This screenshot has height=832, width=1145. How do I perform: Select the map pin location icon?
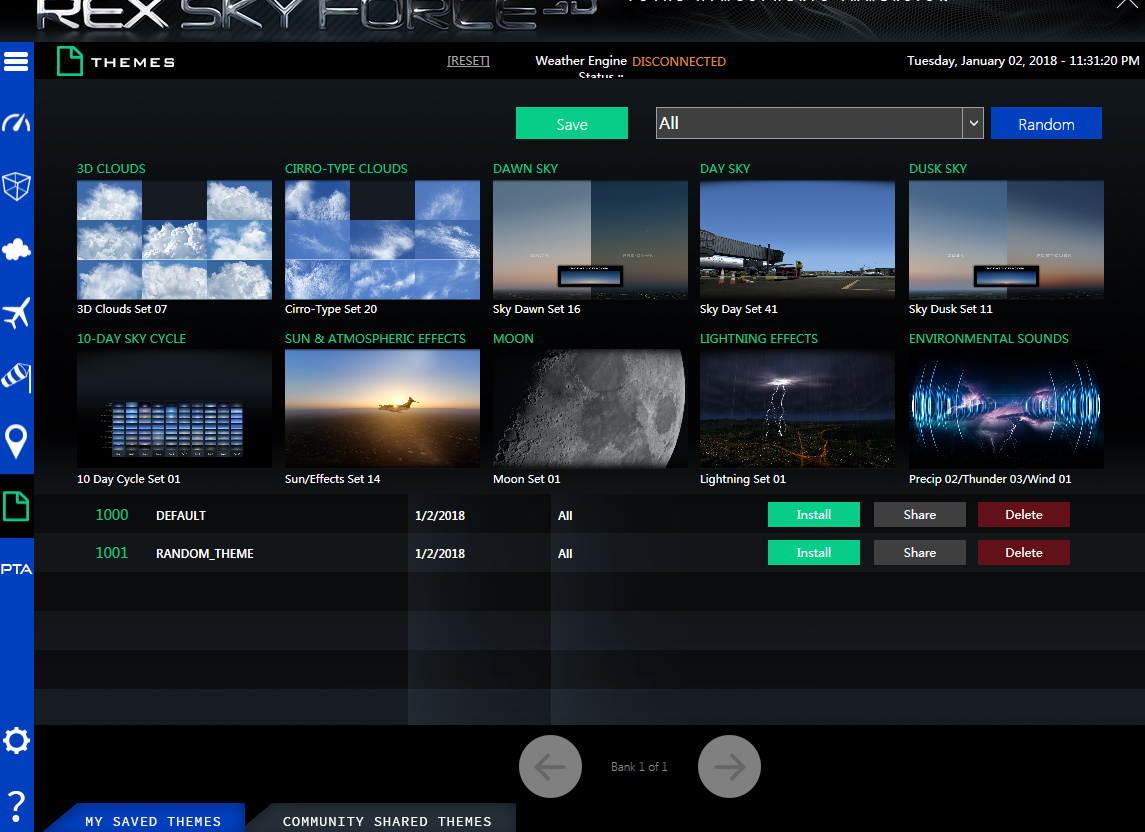tap(16, 441)
